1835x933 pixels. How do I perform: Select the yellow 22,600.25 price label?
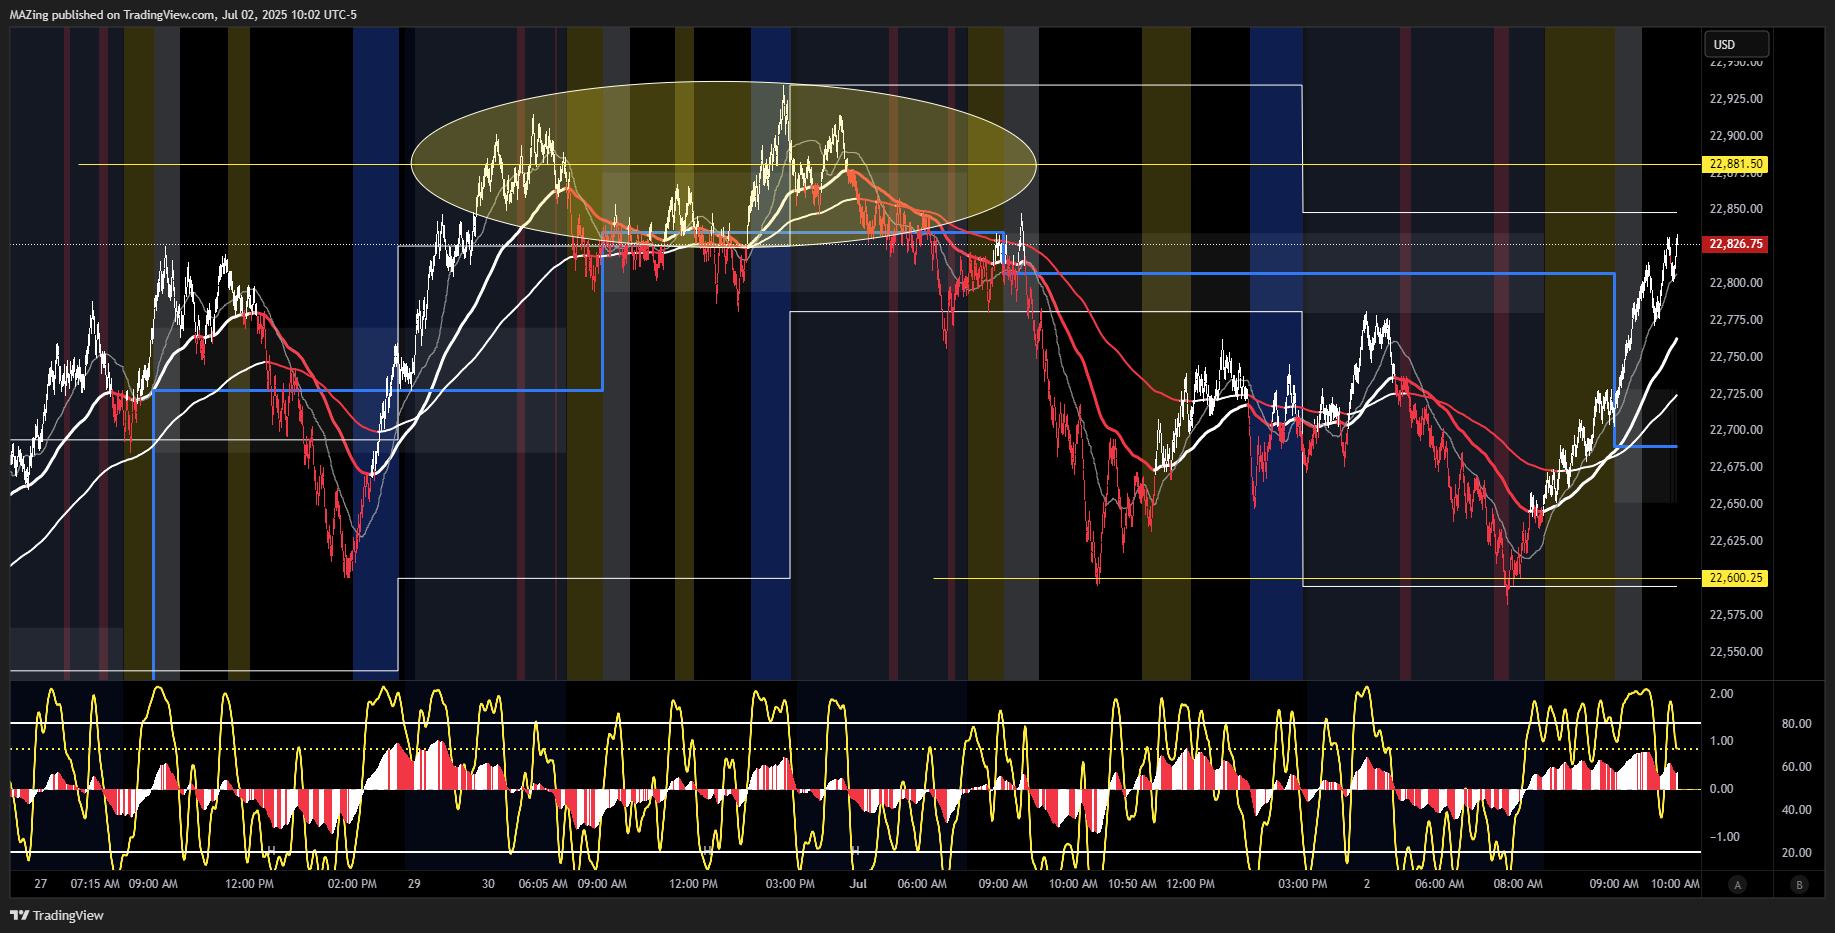pyautogui.click(x=1736, y=578)
